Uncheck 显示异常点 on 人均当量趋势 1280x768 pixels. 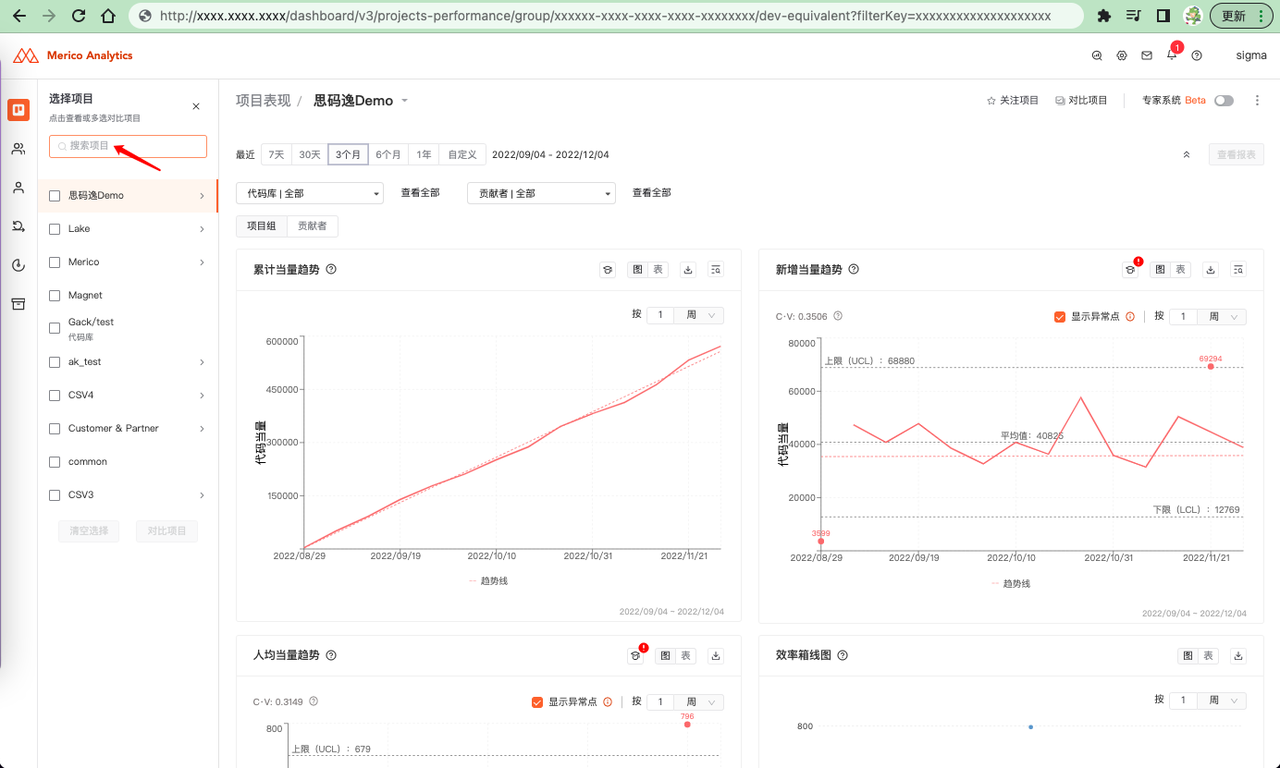[x=537, y=702]
